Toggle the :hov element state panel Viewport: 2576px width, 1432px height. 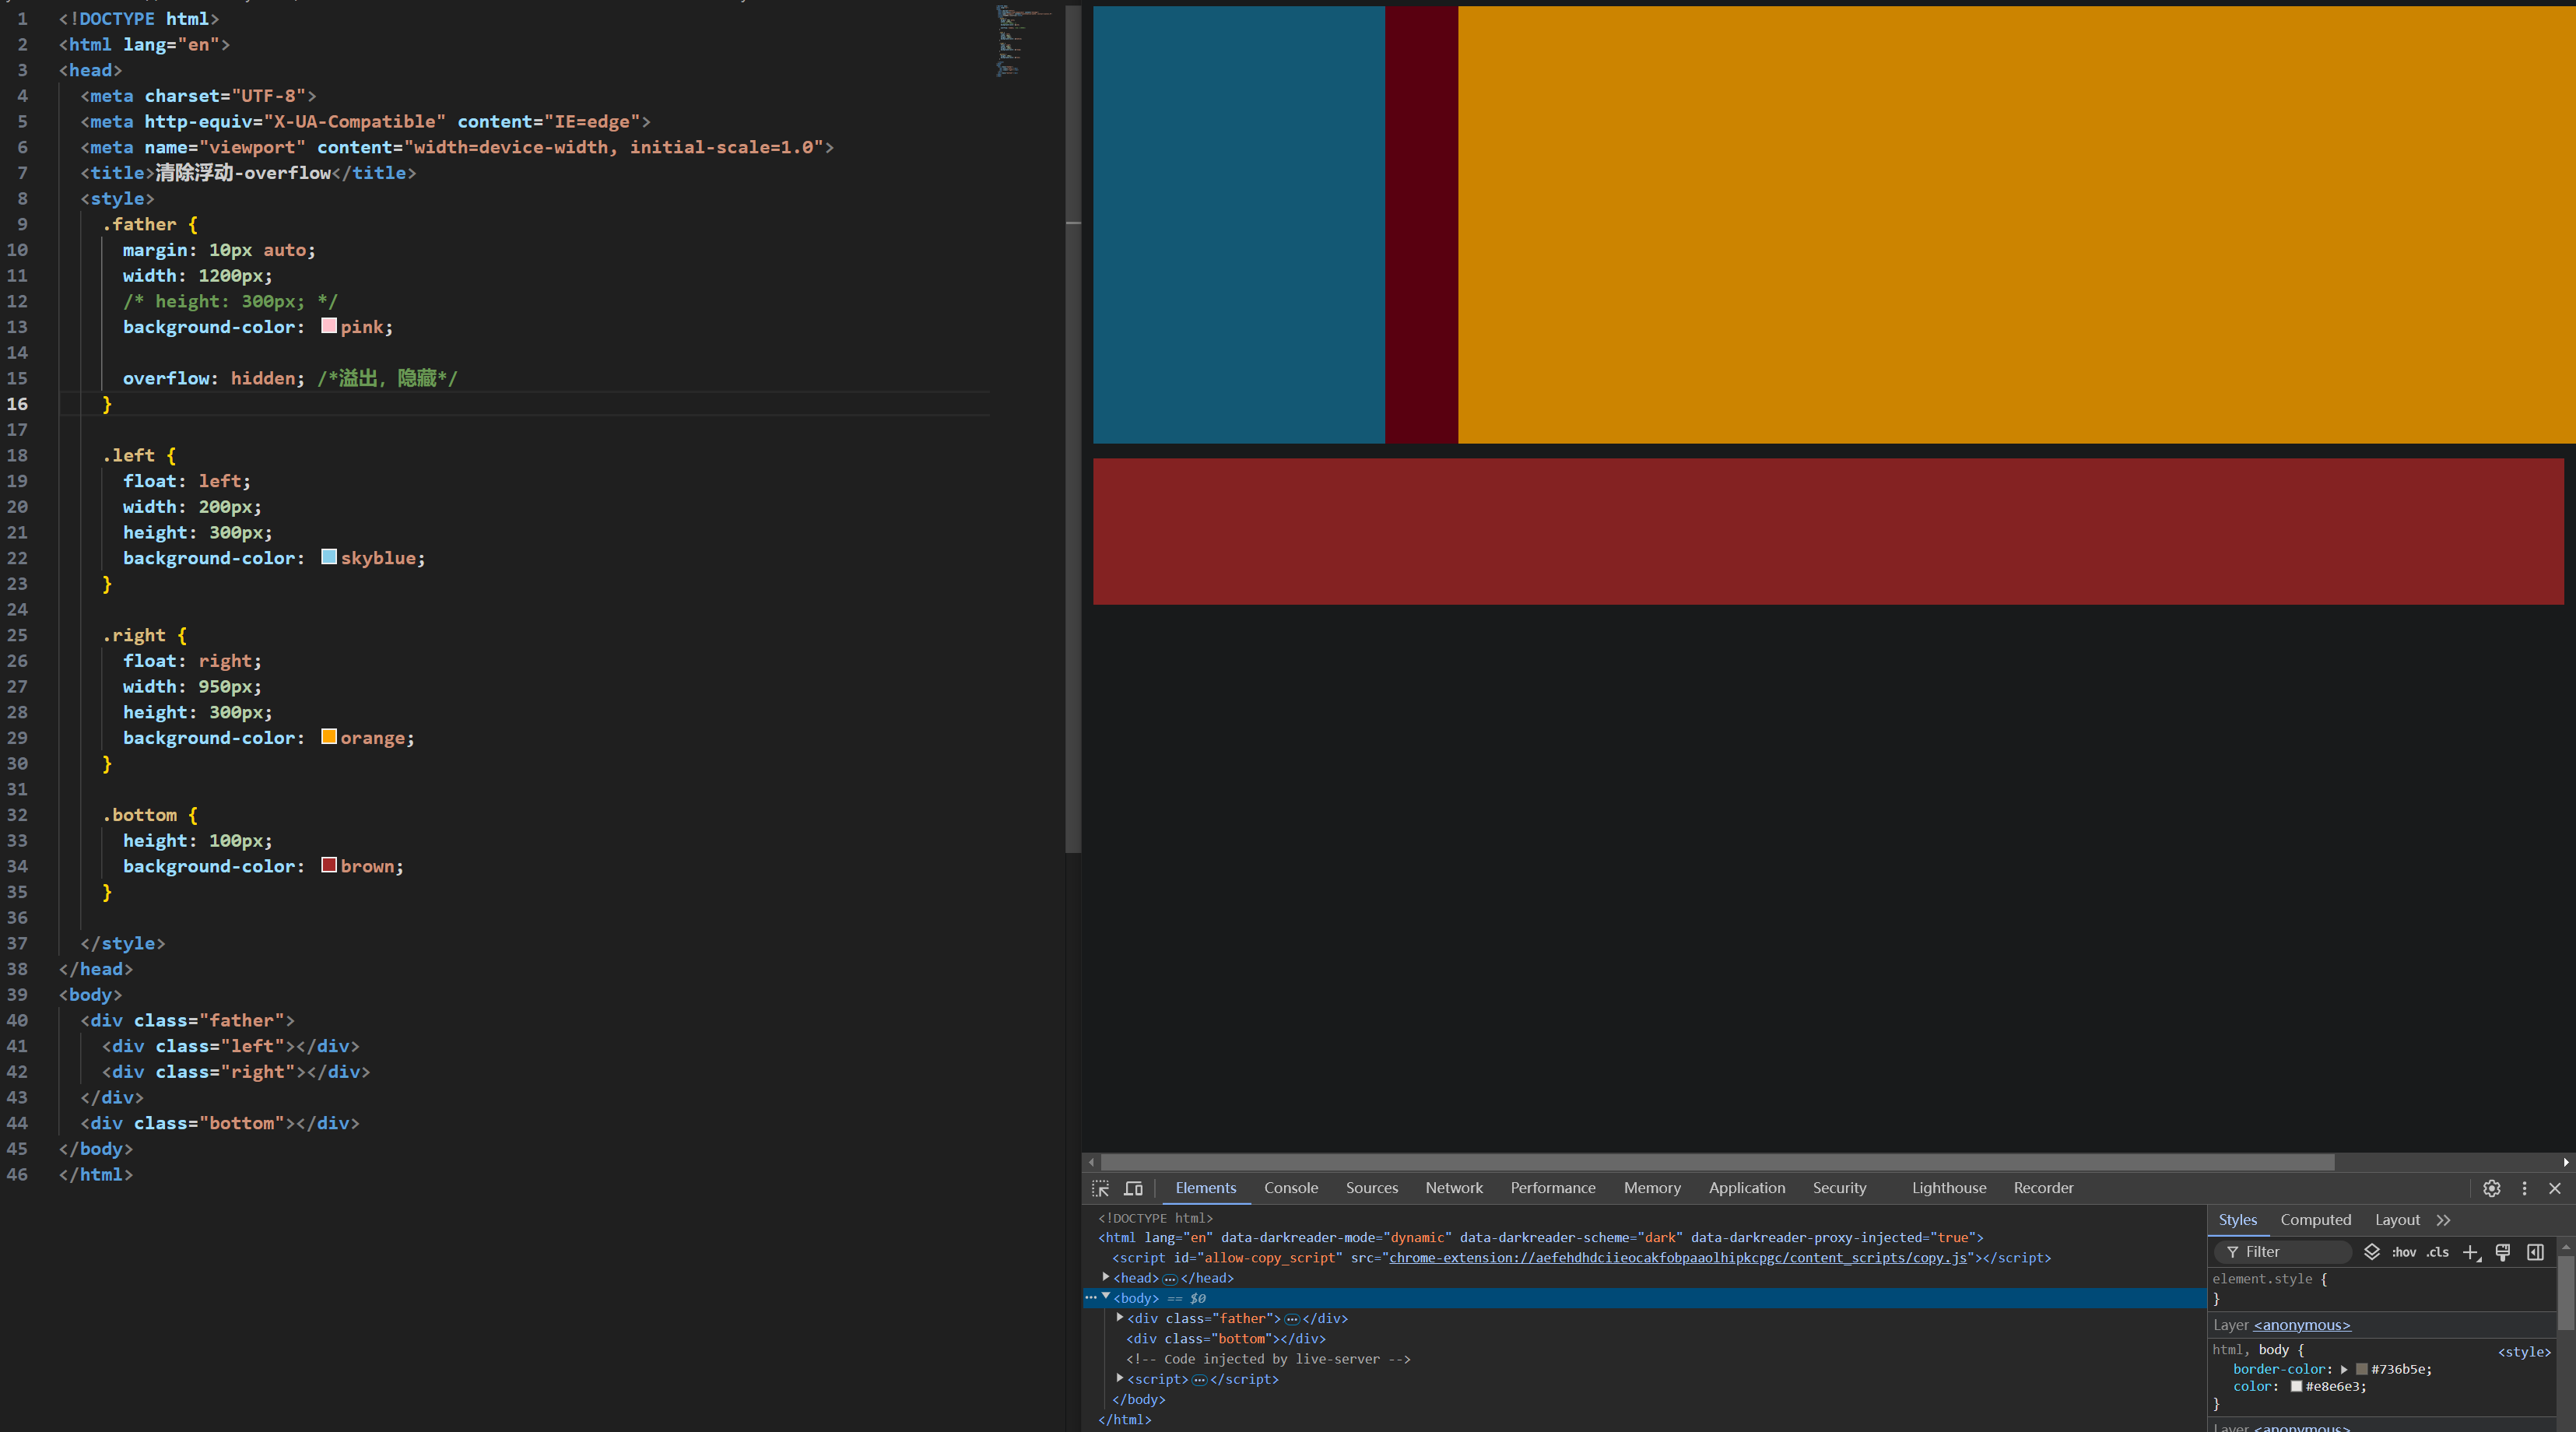coord(2403,1252)
